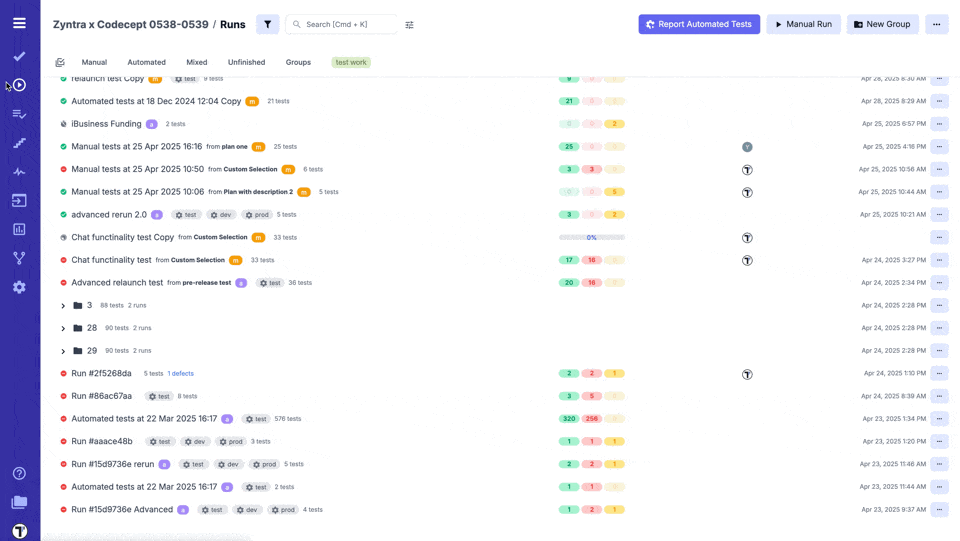Open Plans via the checklist sidebar icon
Image resolution: width=960 pixels, height=541 pixels.
[20, 114]
